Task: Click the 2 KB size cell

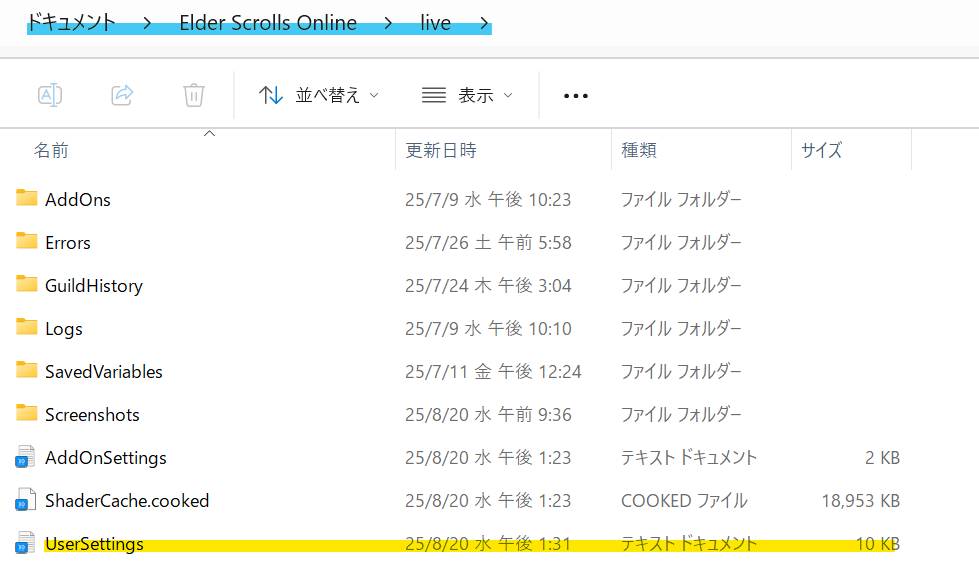Action: click(x=883, y=458)
